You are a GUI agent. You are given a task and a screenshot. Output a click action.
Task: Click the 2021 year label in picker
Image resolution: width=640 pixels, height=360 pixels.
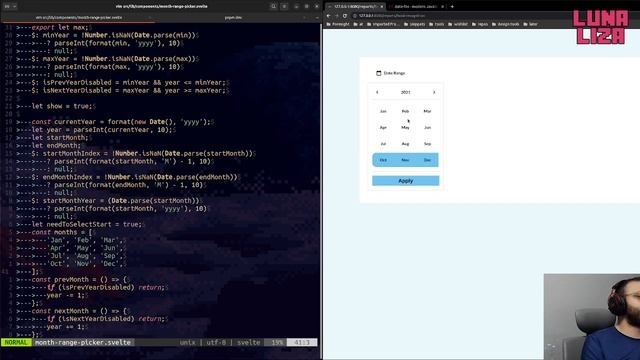point(405,92)
